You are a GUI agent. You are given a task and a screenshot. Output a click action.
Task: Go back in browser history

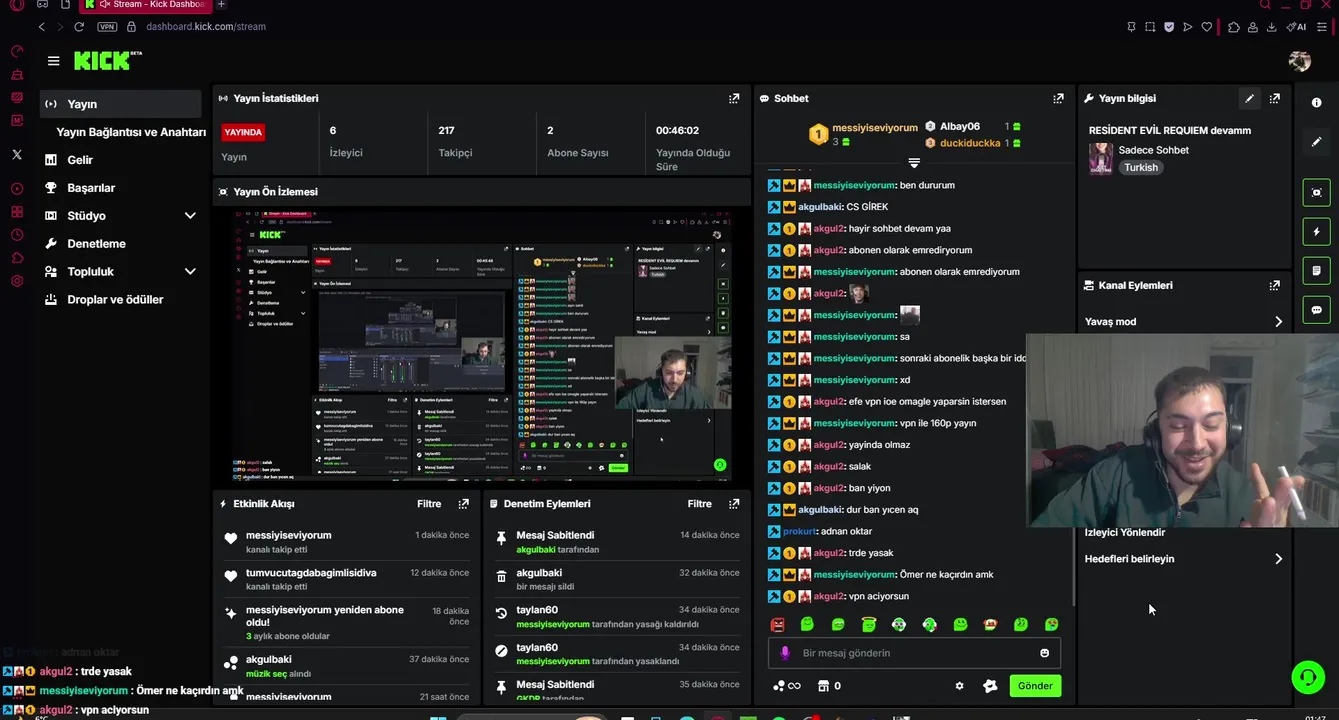pyautogui.click(x=41, y=27)
